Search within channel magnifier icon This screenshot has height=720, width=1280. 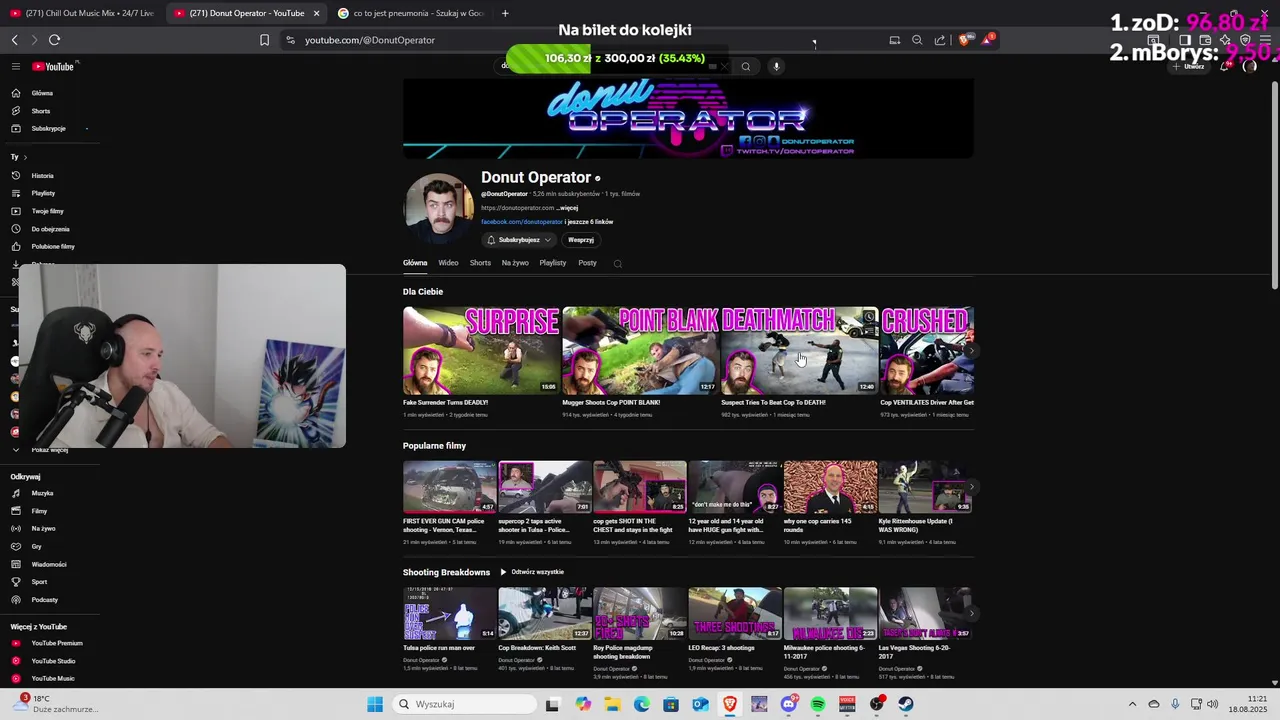(617, 264)
